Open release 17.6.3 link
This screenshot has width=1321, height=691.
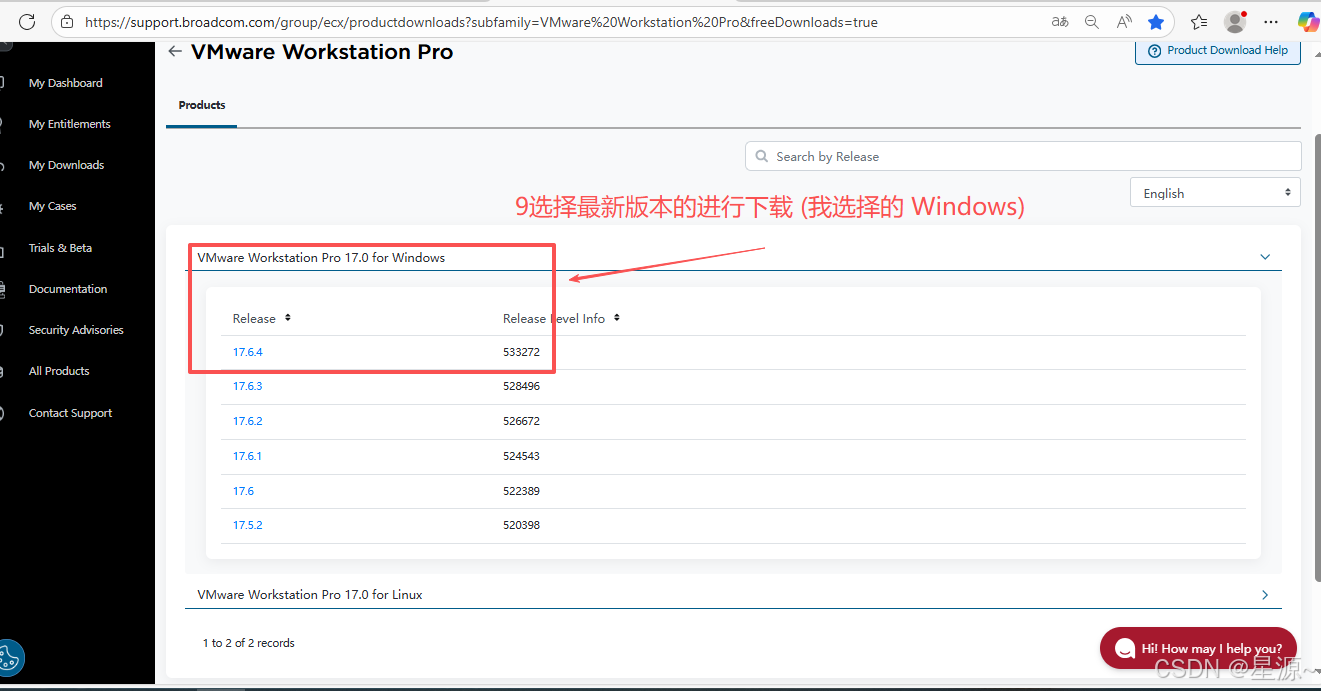coord(247,386)
